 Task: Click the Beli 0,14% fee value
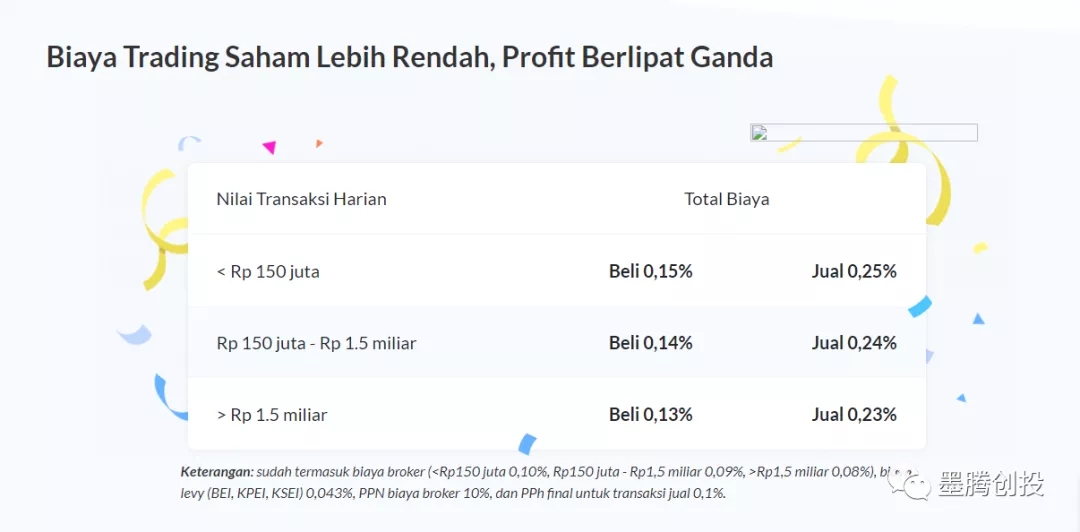(x=650, y=343)
